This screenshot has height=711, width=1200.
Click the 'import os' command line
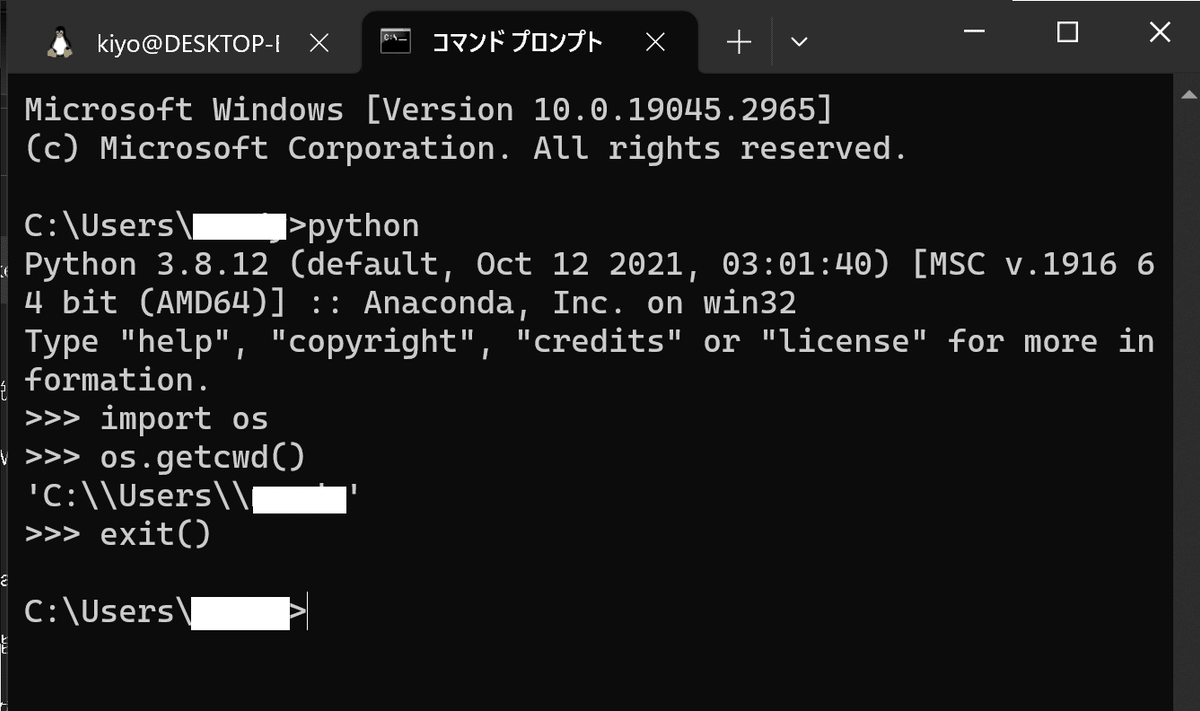(146, 418)
